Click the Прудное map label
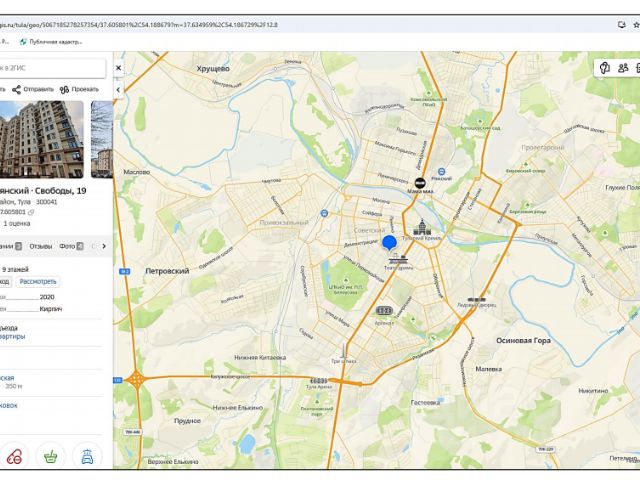The image size is (640, 480). [x=187, y=421]
